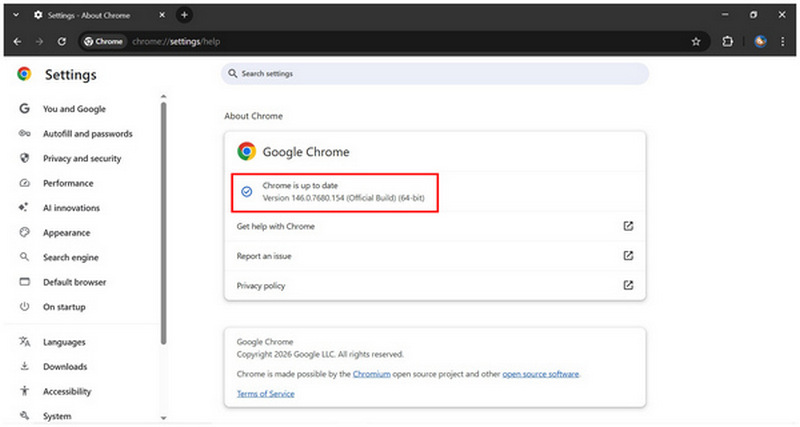Click the wrench System icon
This screenshot has width=800, height=427.
24,415
